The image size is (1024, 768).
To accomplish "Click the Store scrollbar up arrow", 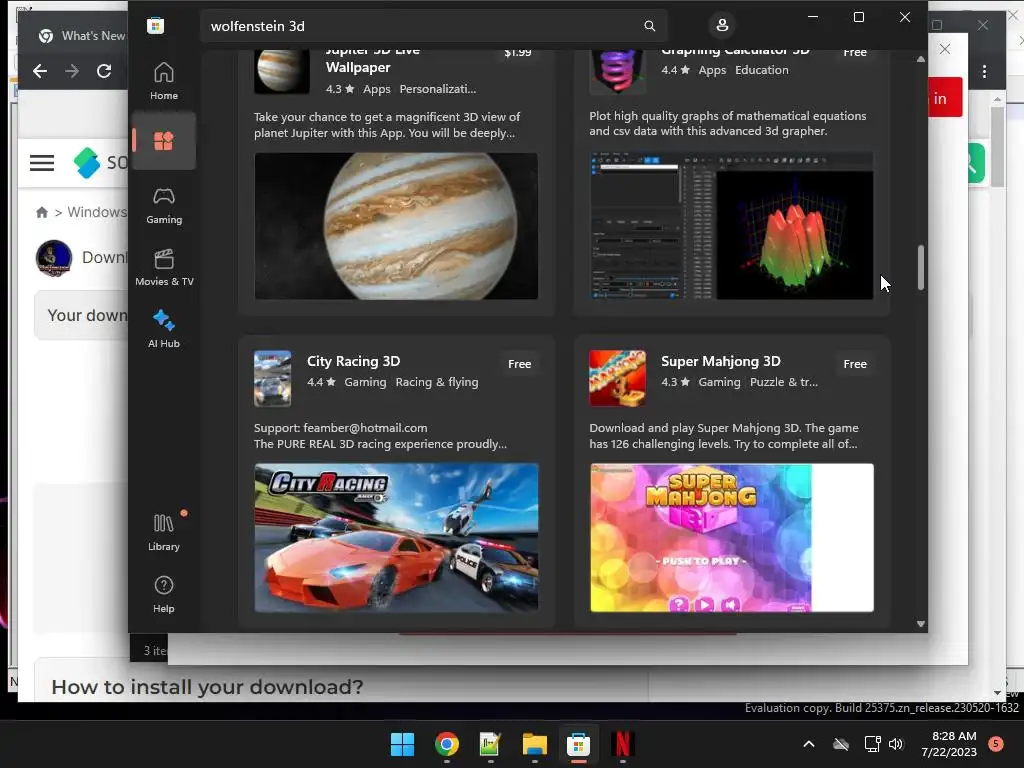I will [920, 59].
